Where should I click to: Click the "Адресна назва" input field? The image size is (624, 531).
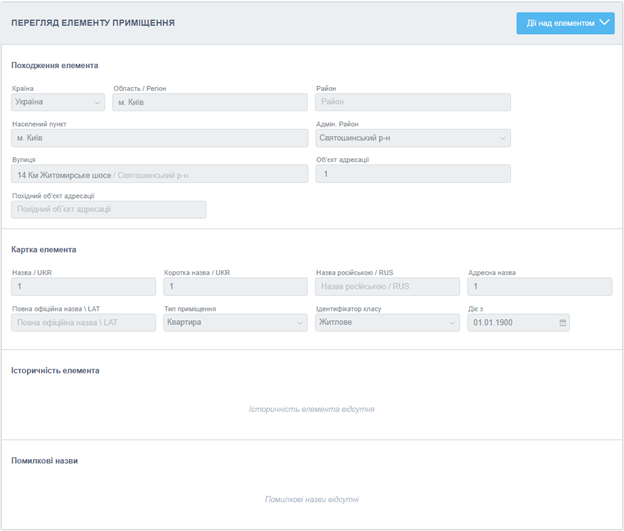[539, 287]
